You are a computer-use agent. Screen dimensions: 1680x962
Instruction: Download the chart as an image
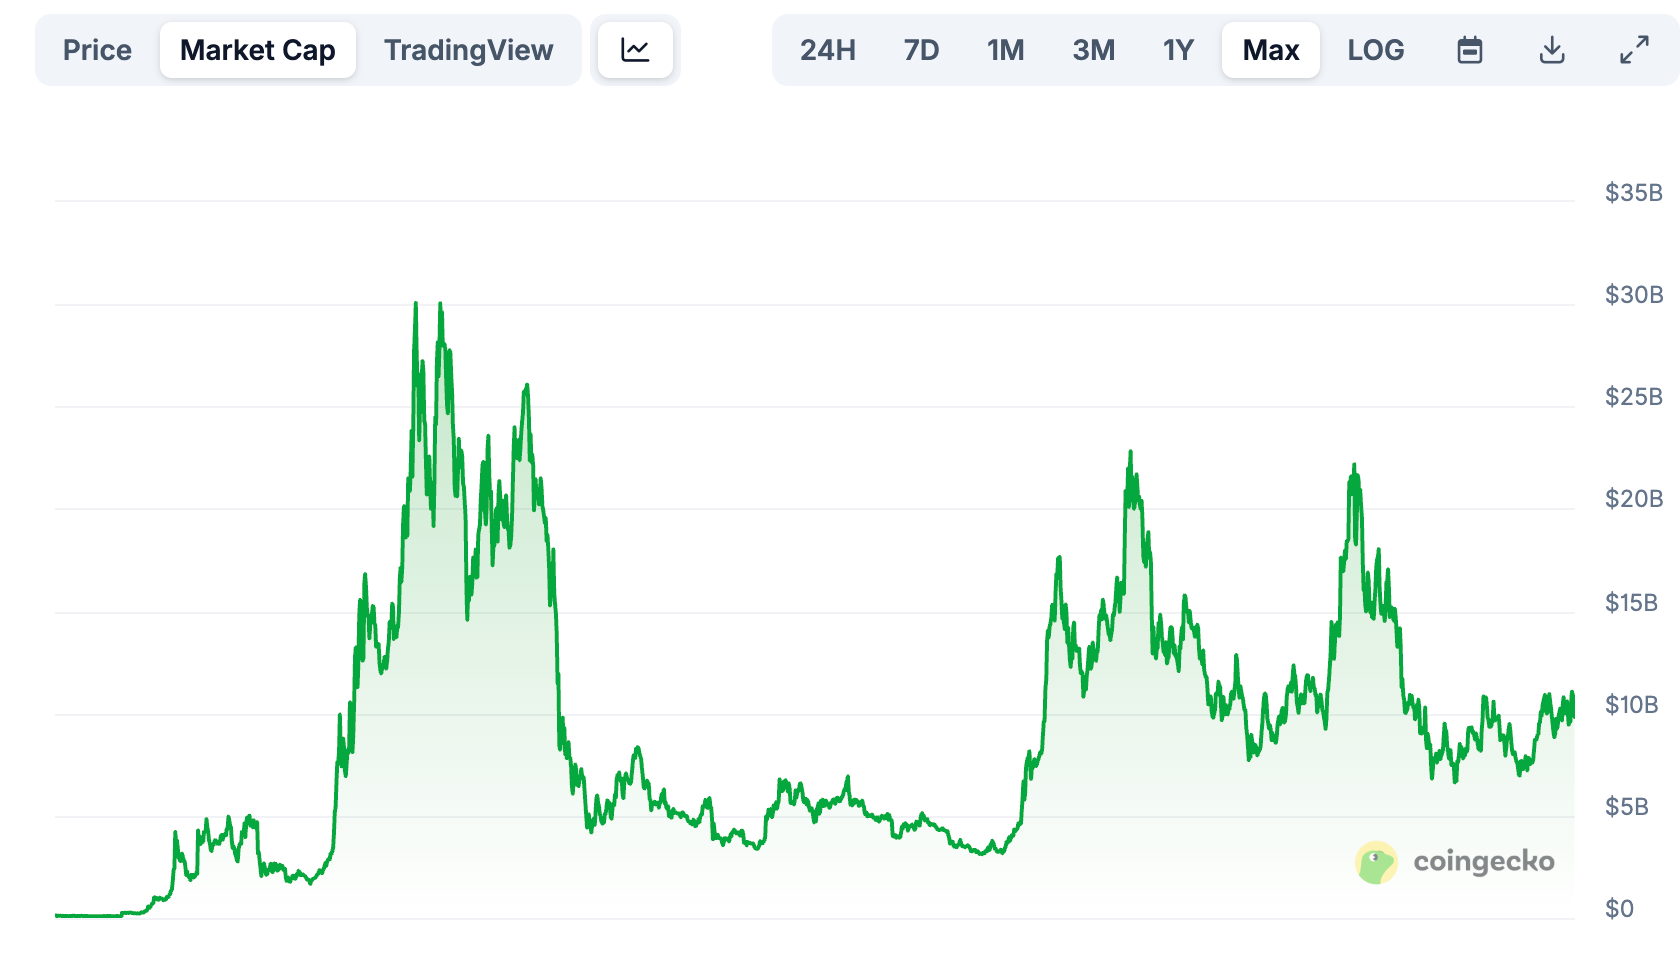point(1551,49)
